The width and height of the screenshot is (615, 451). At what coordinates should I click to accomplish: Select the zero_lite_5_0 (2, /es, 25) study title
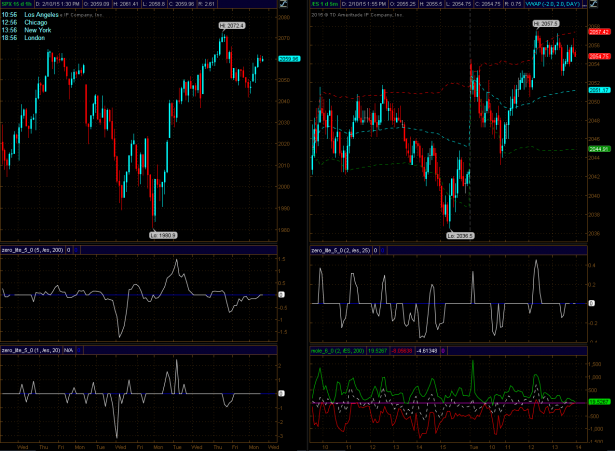[x=341, y=247]
